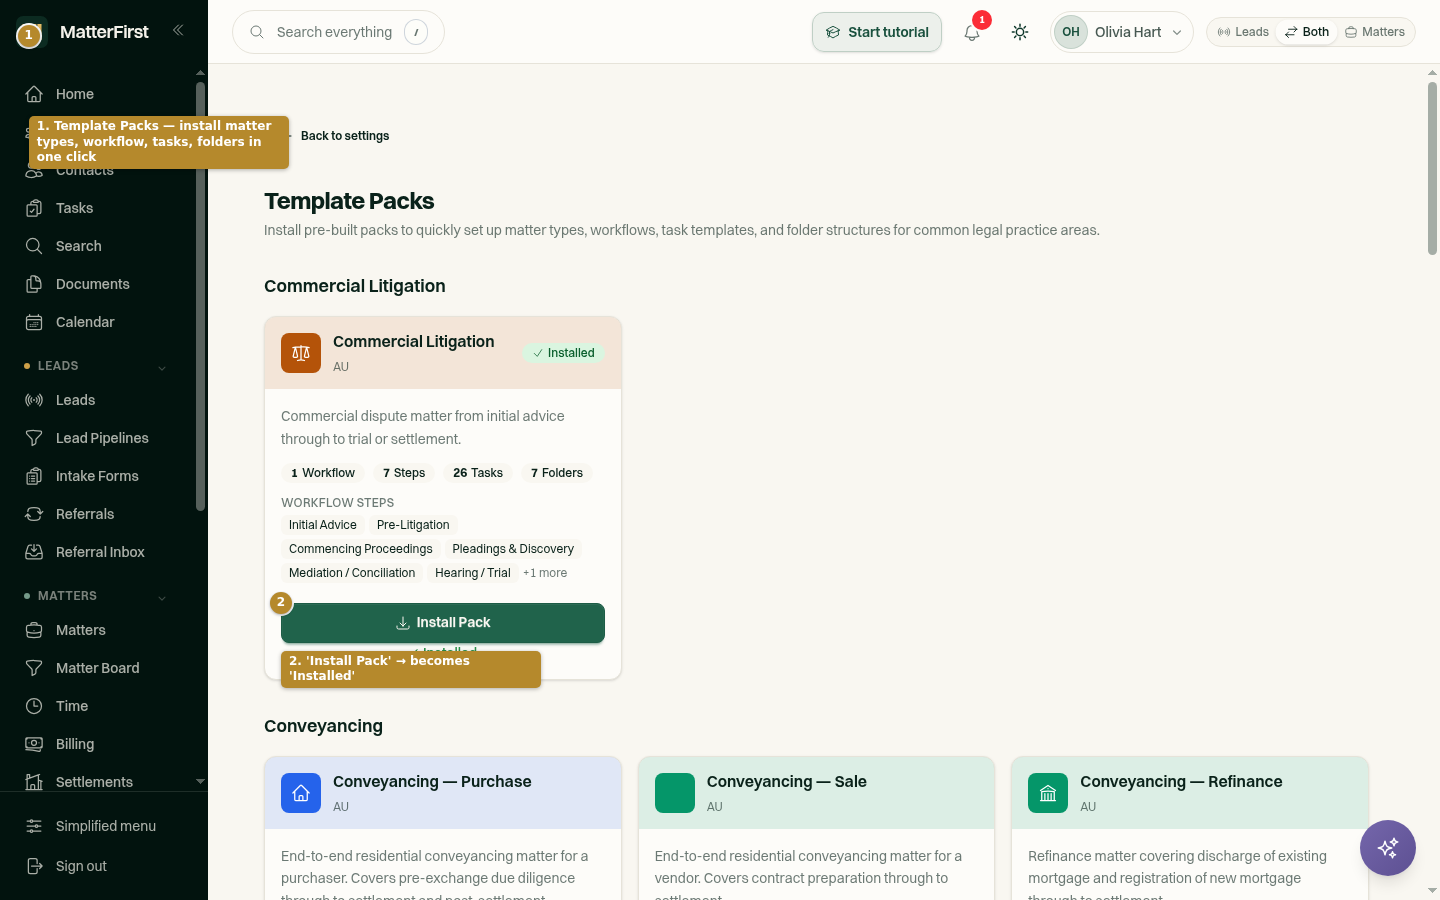This screenshot has width=1440, height=900.
Task: Click the Sign out door icon
Action: [x=34, y=866]
